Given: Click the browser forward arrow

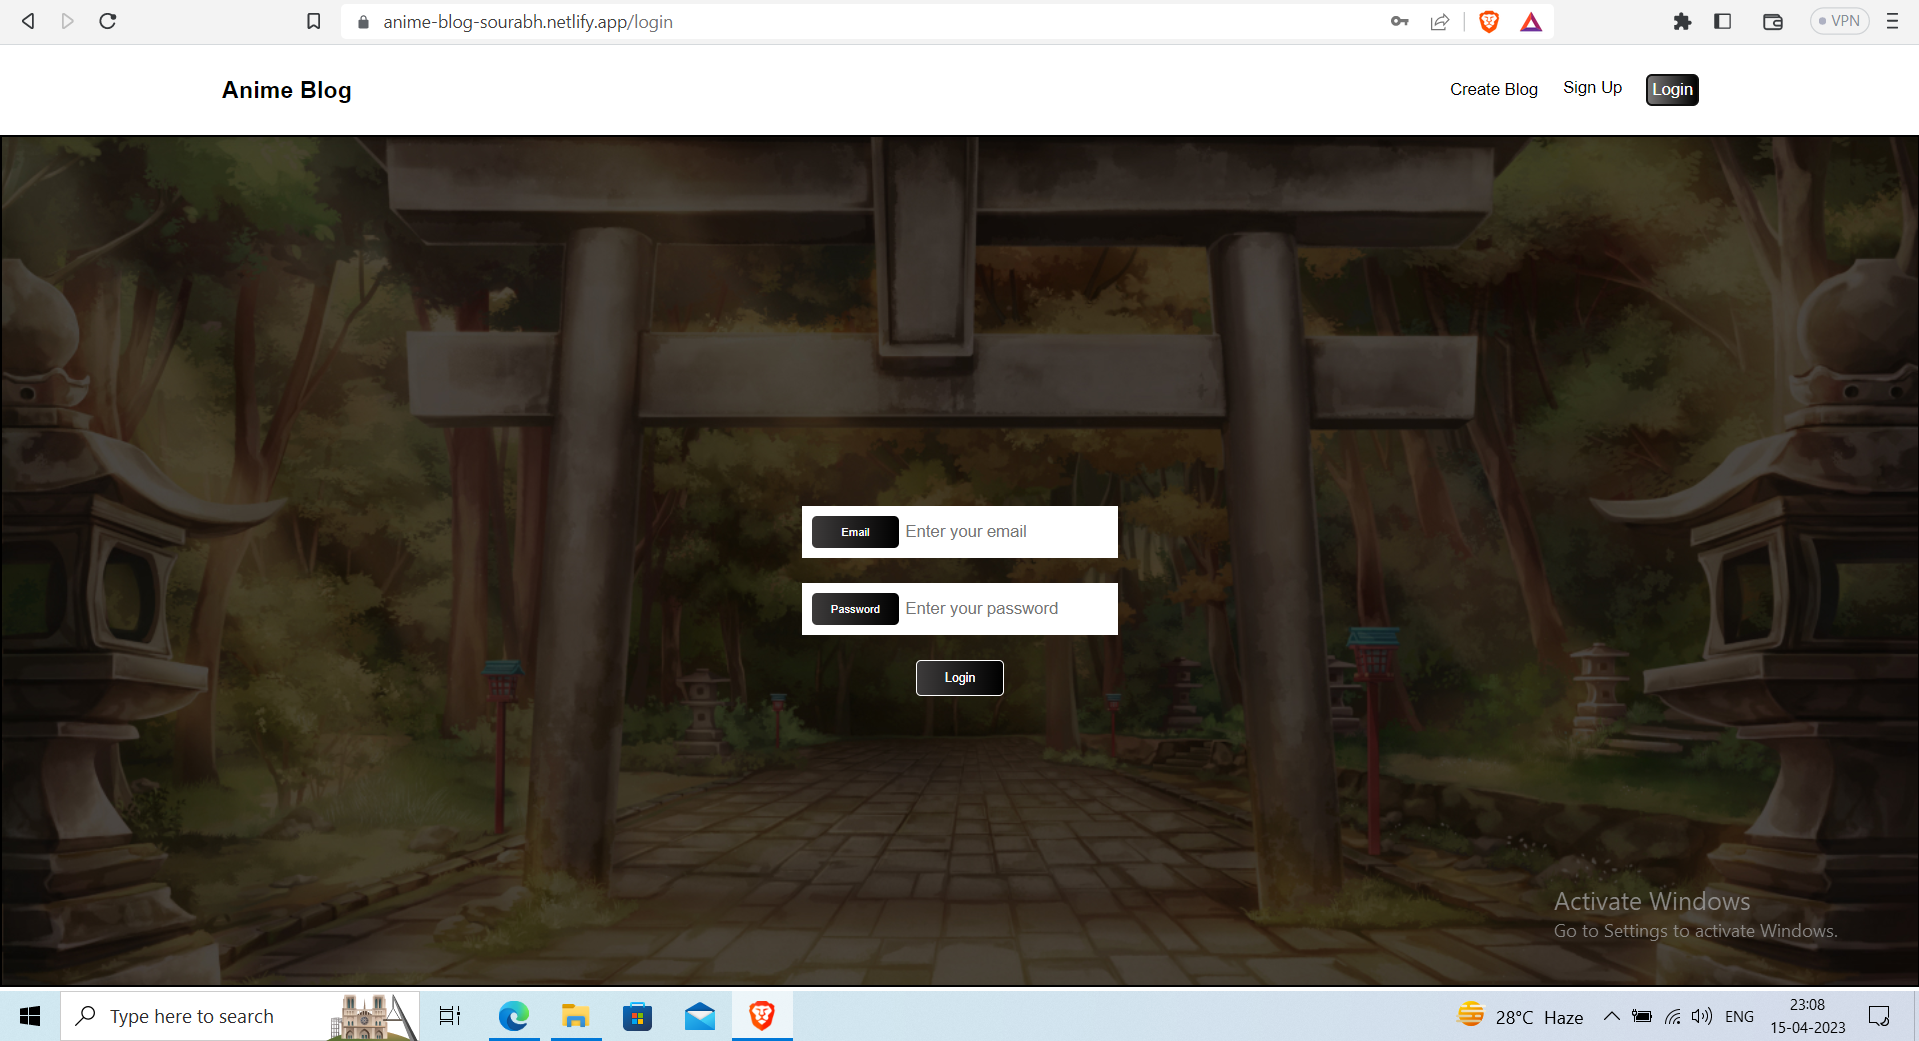Looking at the screenshot, I should tap(67, 21).
